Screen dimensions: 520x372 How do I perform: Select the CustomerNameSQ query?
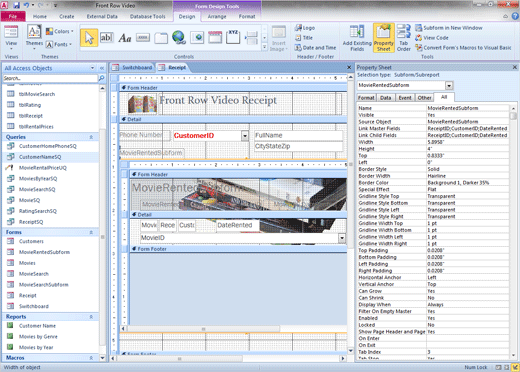(x=50, y=157)
